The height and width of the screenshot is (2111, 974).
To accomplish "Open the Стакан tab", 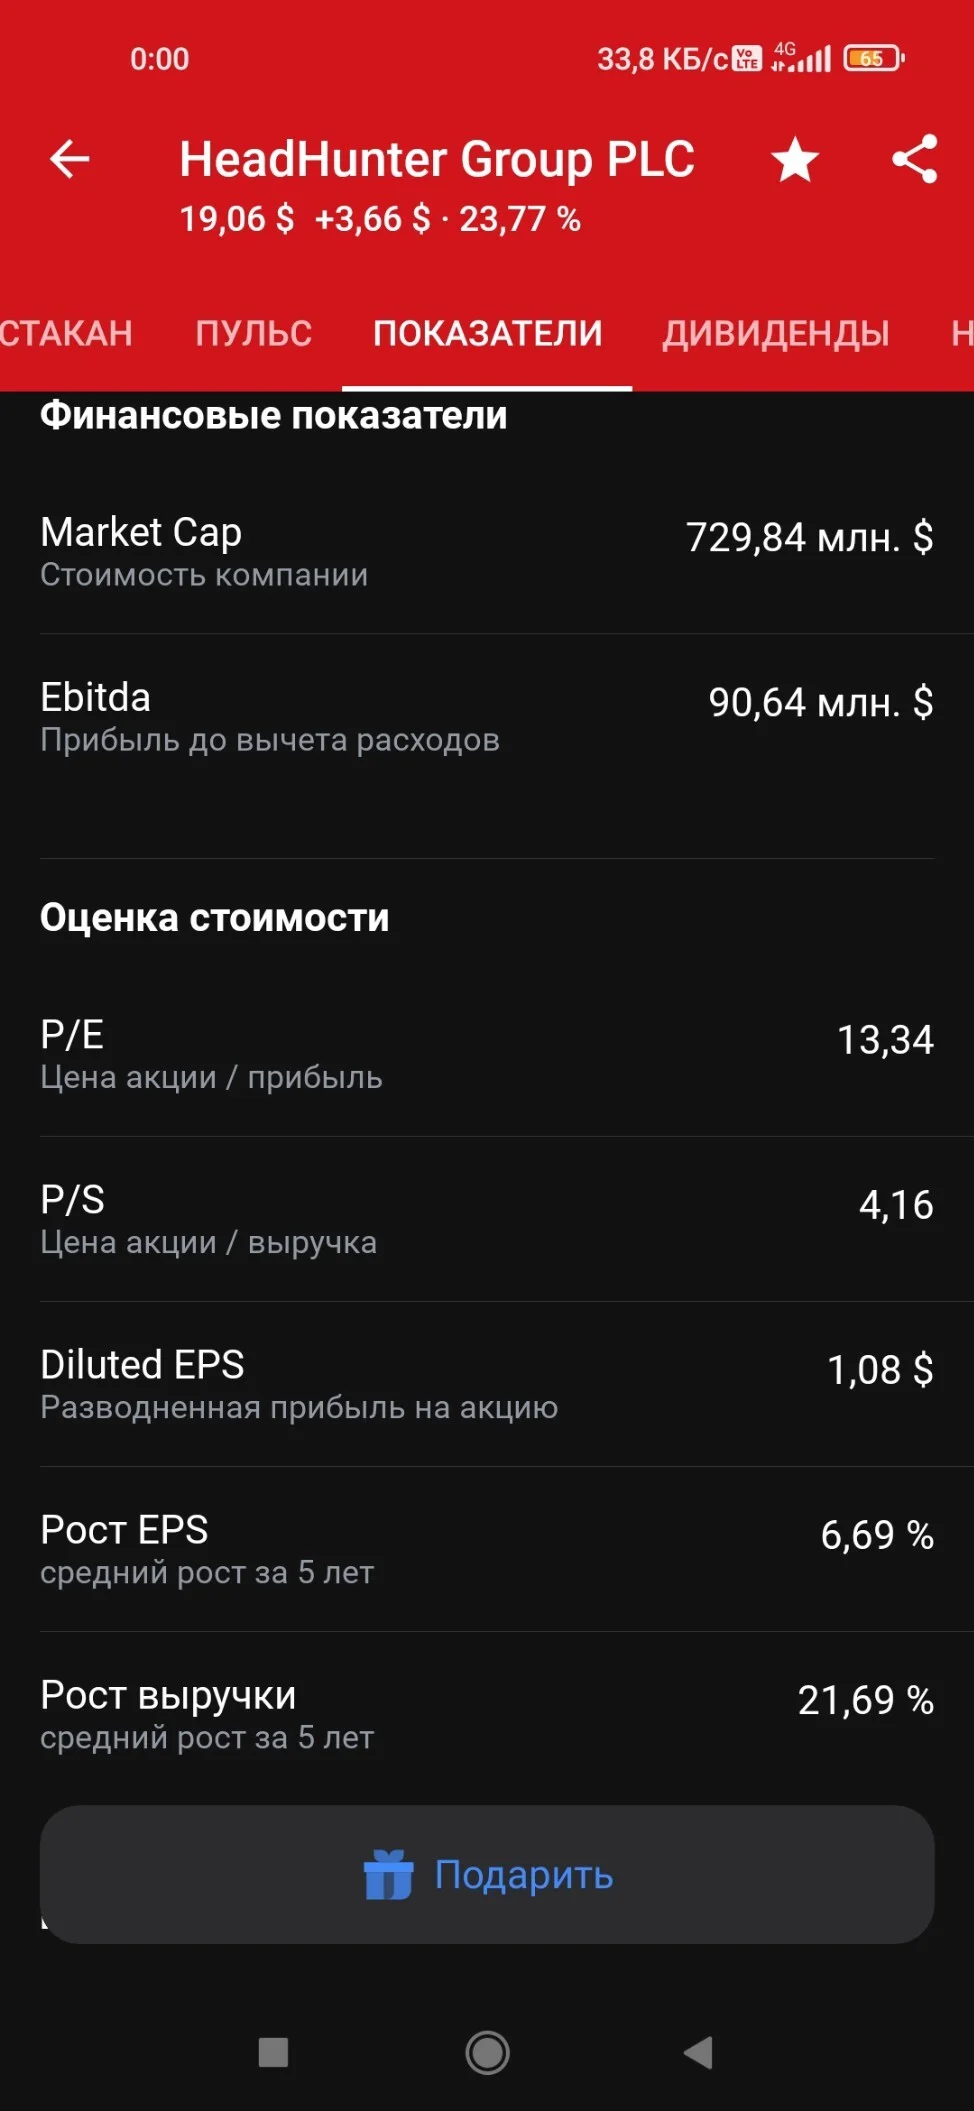I will 66,333.
